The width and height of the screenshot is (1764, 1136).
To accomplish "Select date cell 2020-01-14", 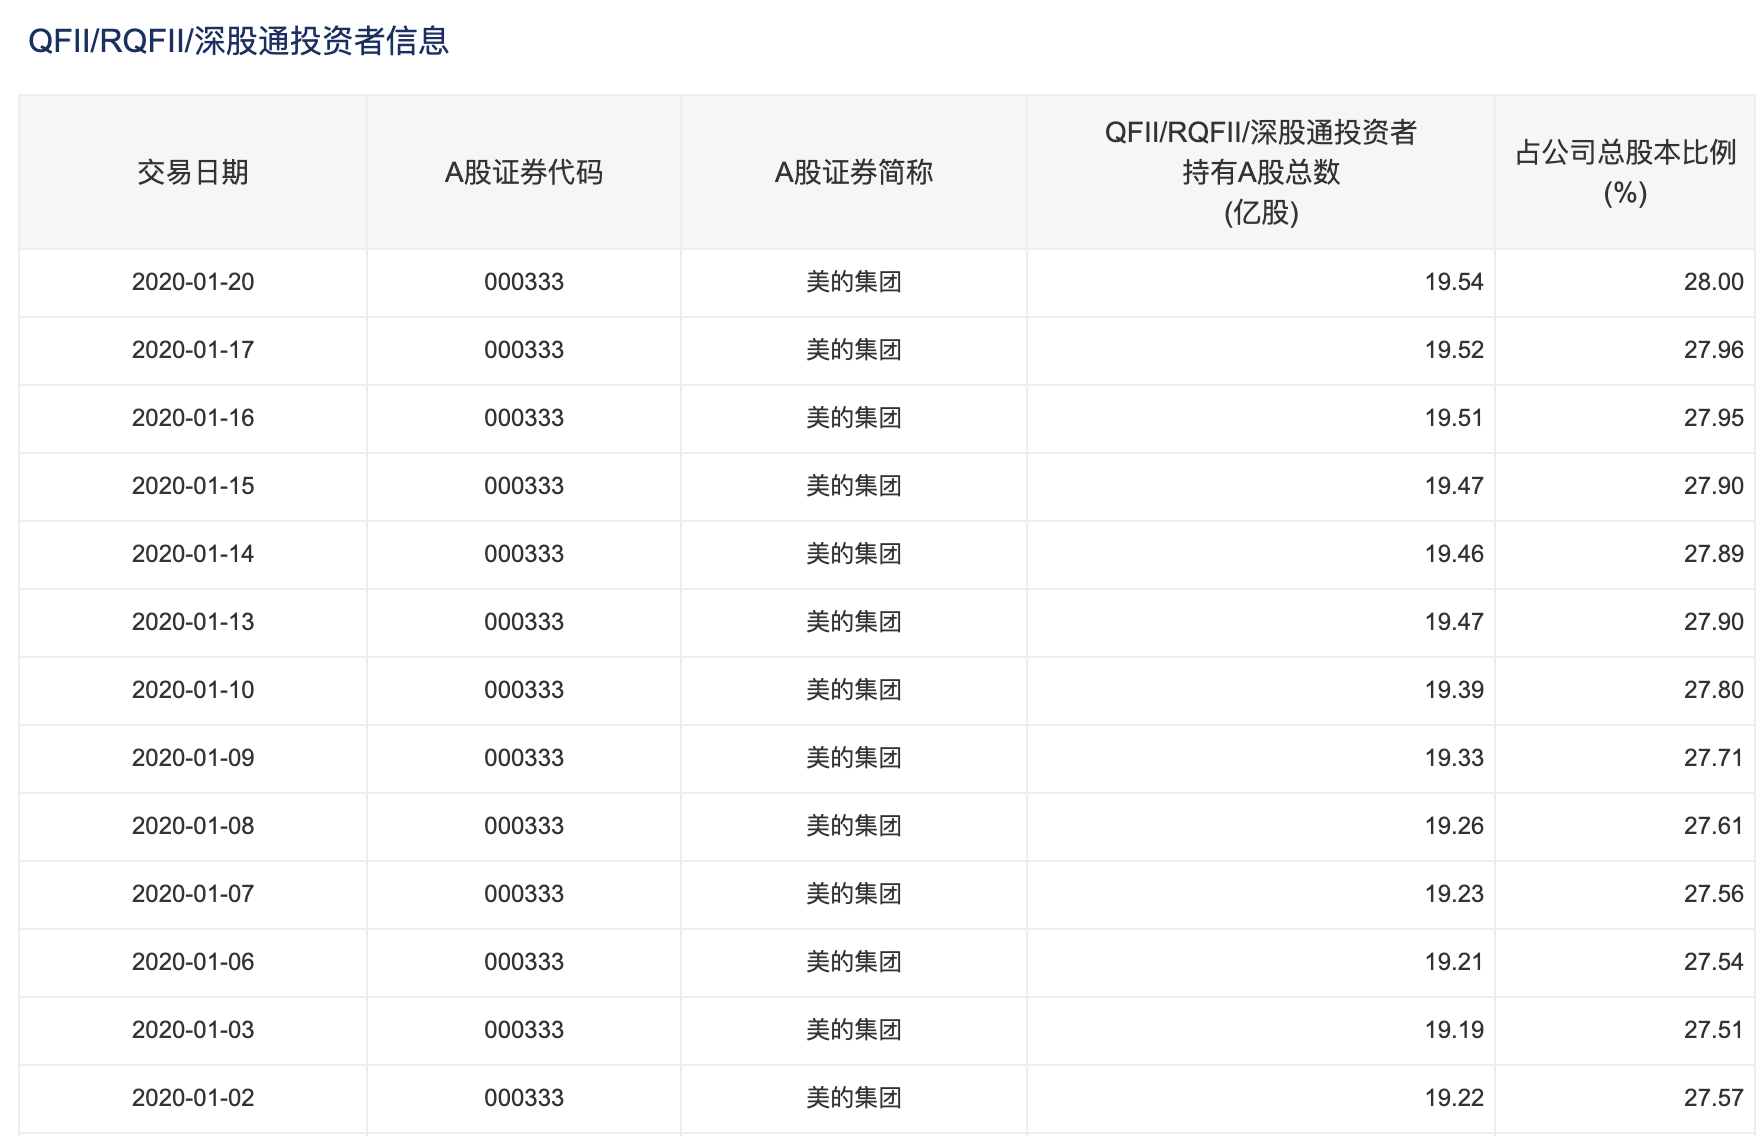I will (x=193, y=554).
